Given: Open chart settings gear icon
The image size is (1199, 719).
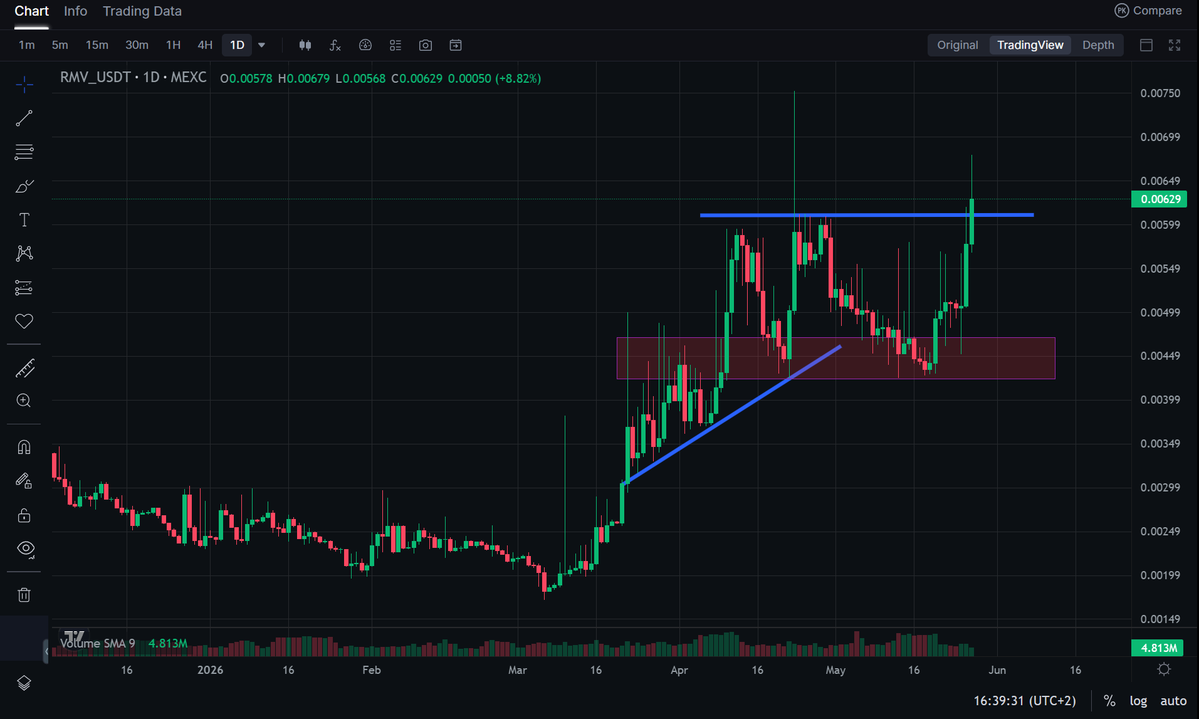Looking at the screenshot, I should [1164, 669].
